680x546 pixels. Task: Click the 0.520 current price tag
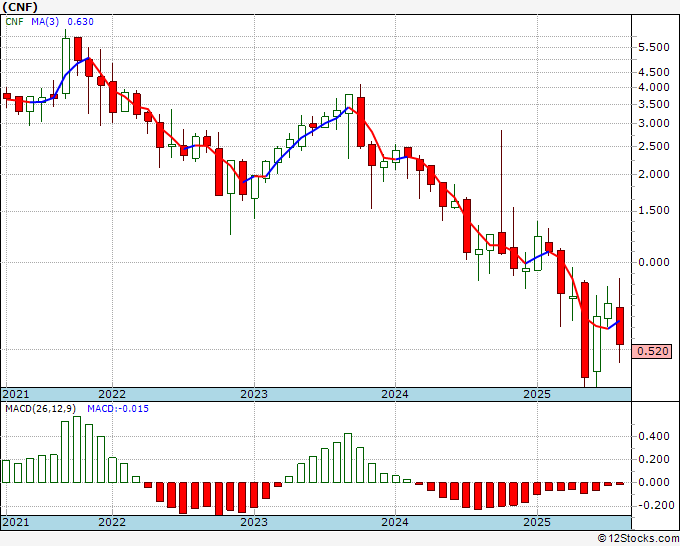[652, 351]
